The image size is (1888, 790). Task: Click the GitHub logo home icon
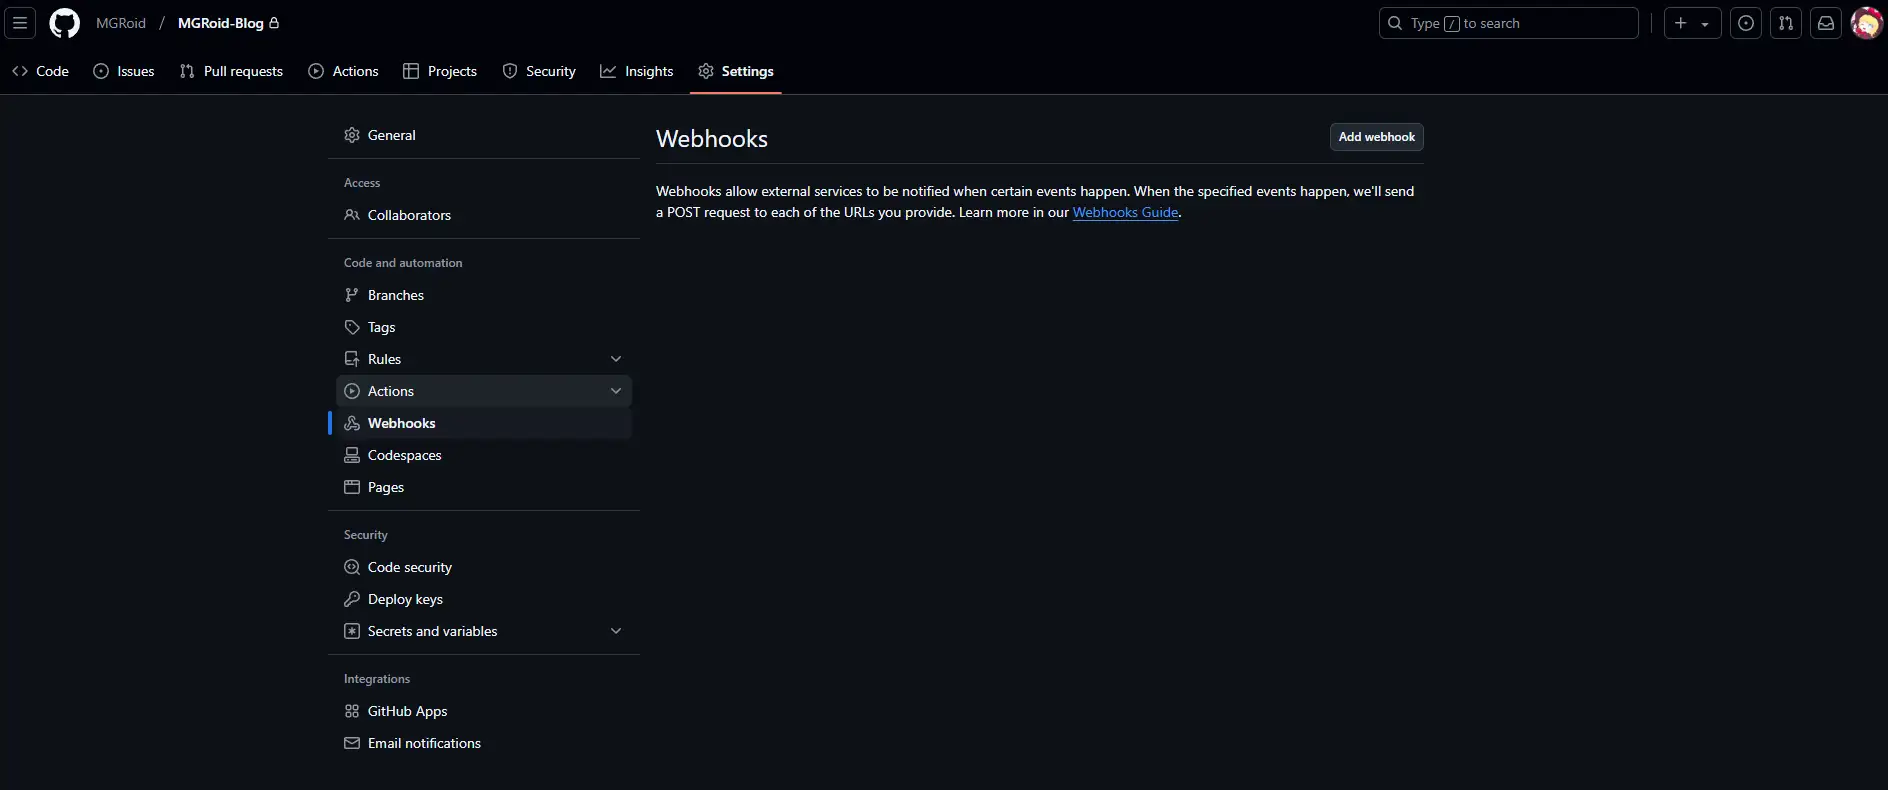(x=65, y=23)
